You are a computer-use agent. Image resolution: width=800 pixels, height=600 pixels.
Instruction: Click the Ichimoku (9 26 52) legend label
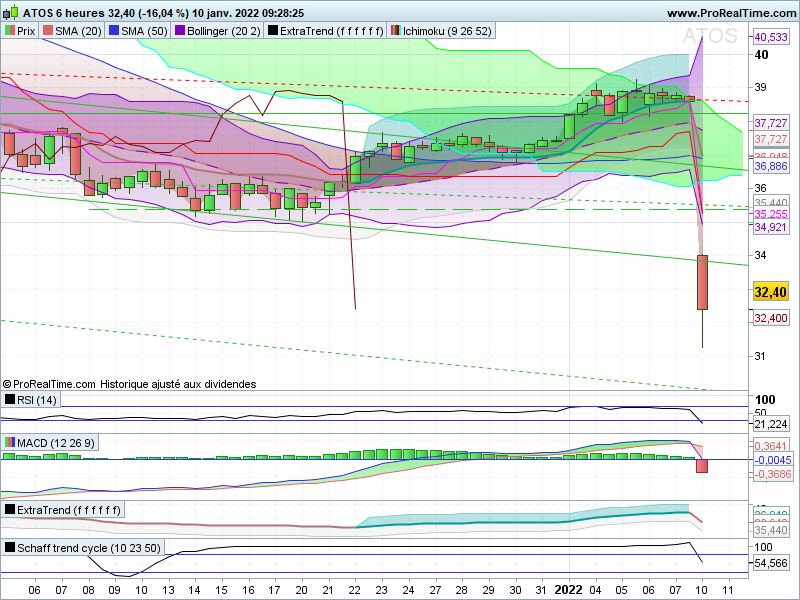[x=447, y=31]
